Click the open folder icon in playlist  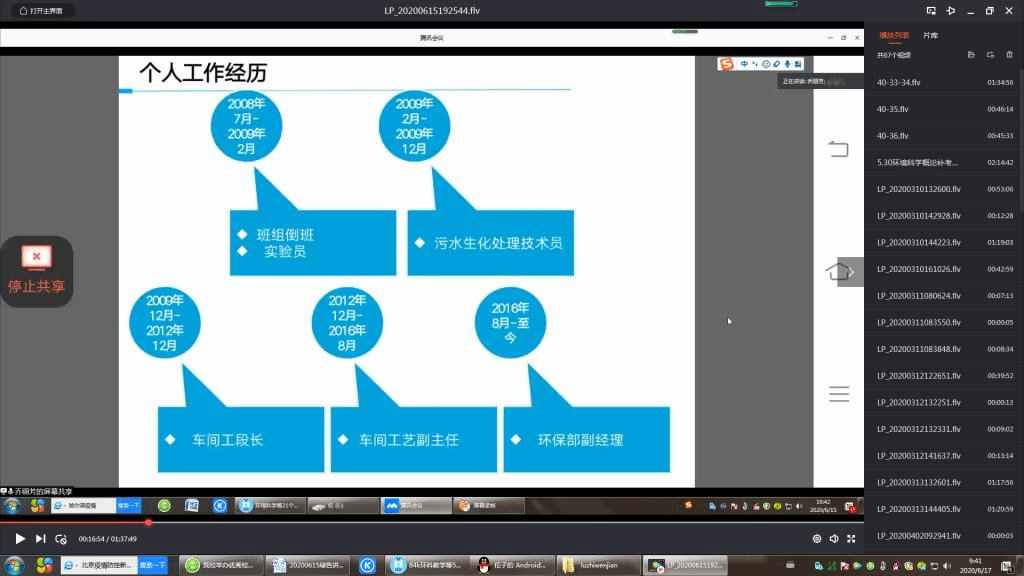click(x=971, y=55)
